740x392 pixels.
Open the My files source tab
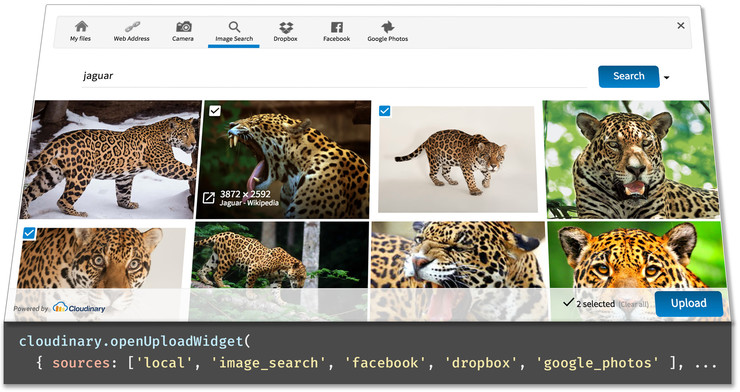coord(80,32)
